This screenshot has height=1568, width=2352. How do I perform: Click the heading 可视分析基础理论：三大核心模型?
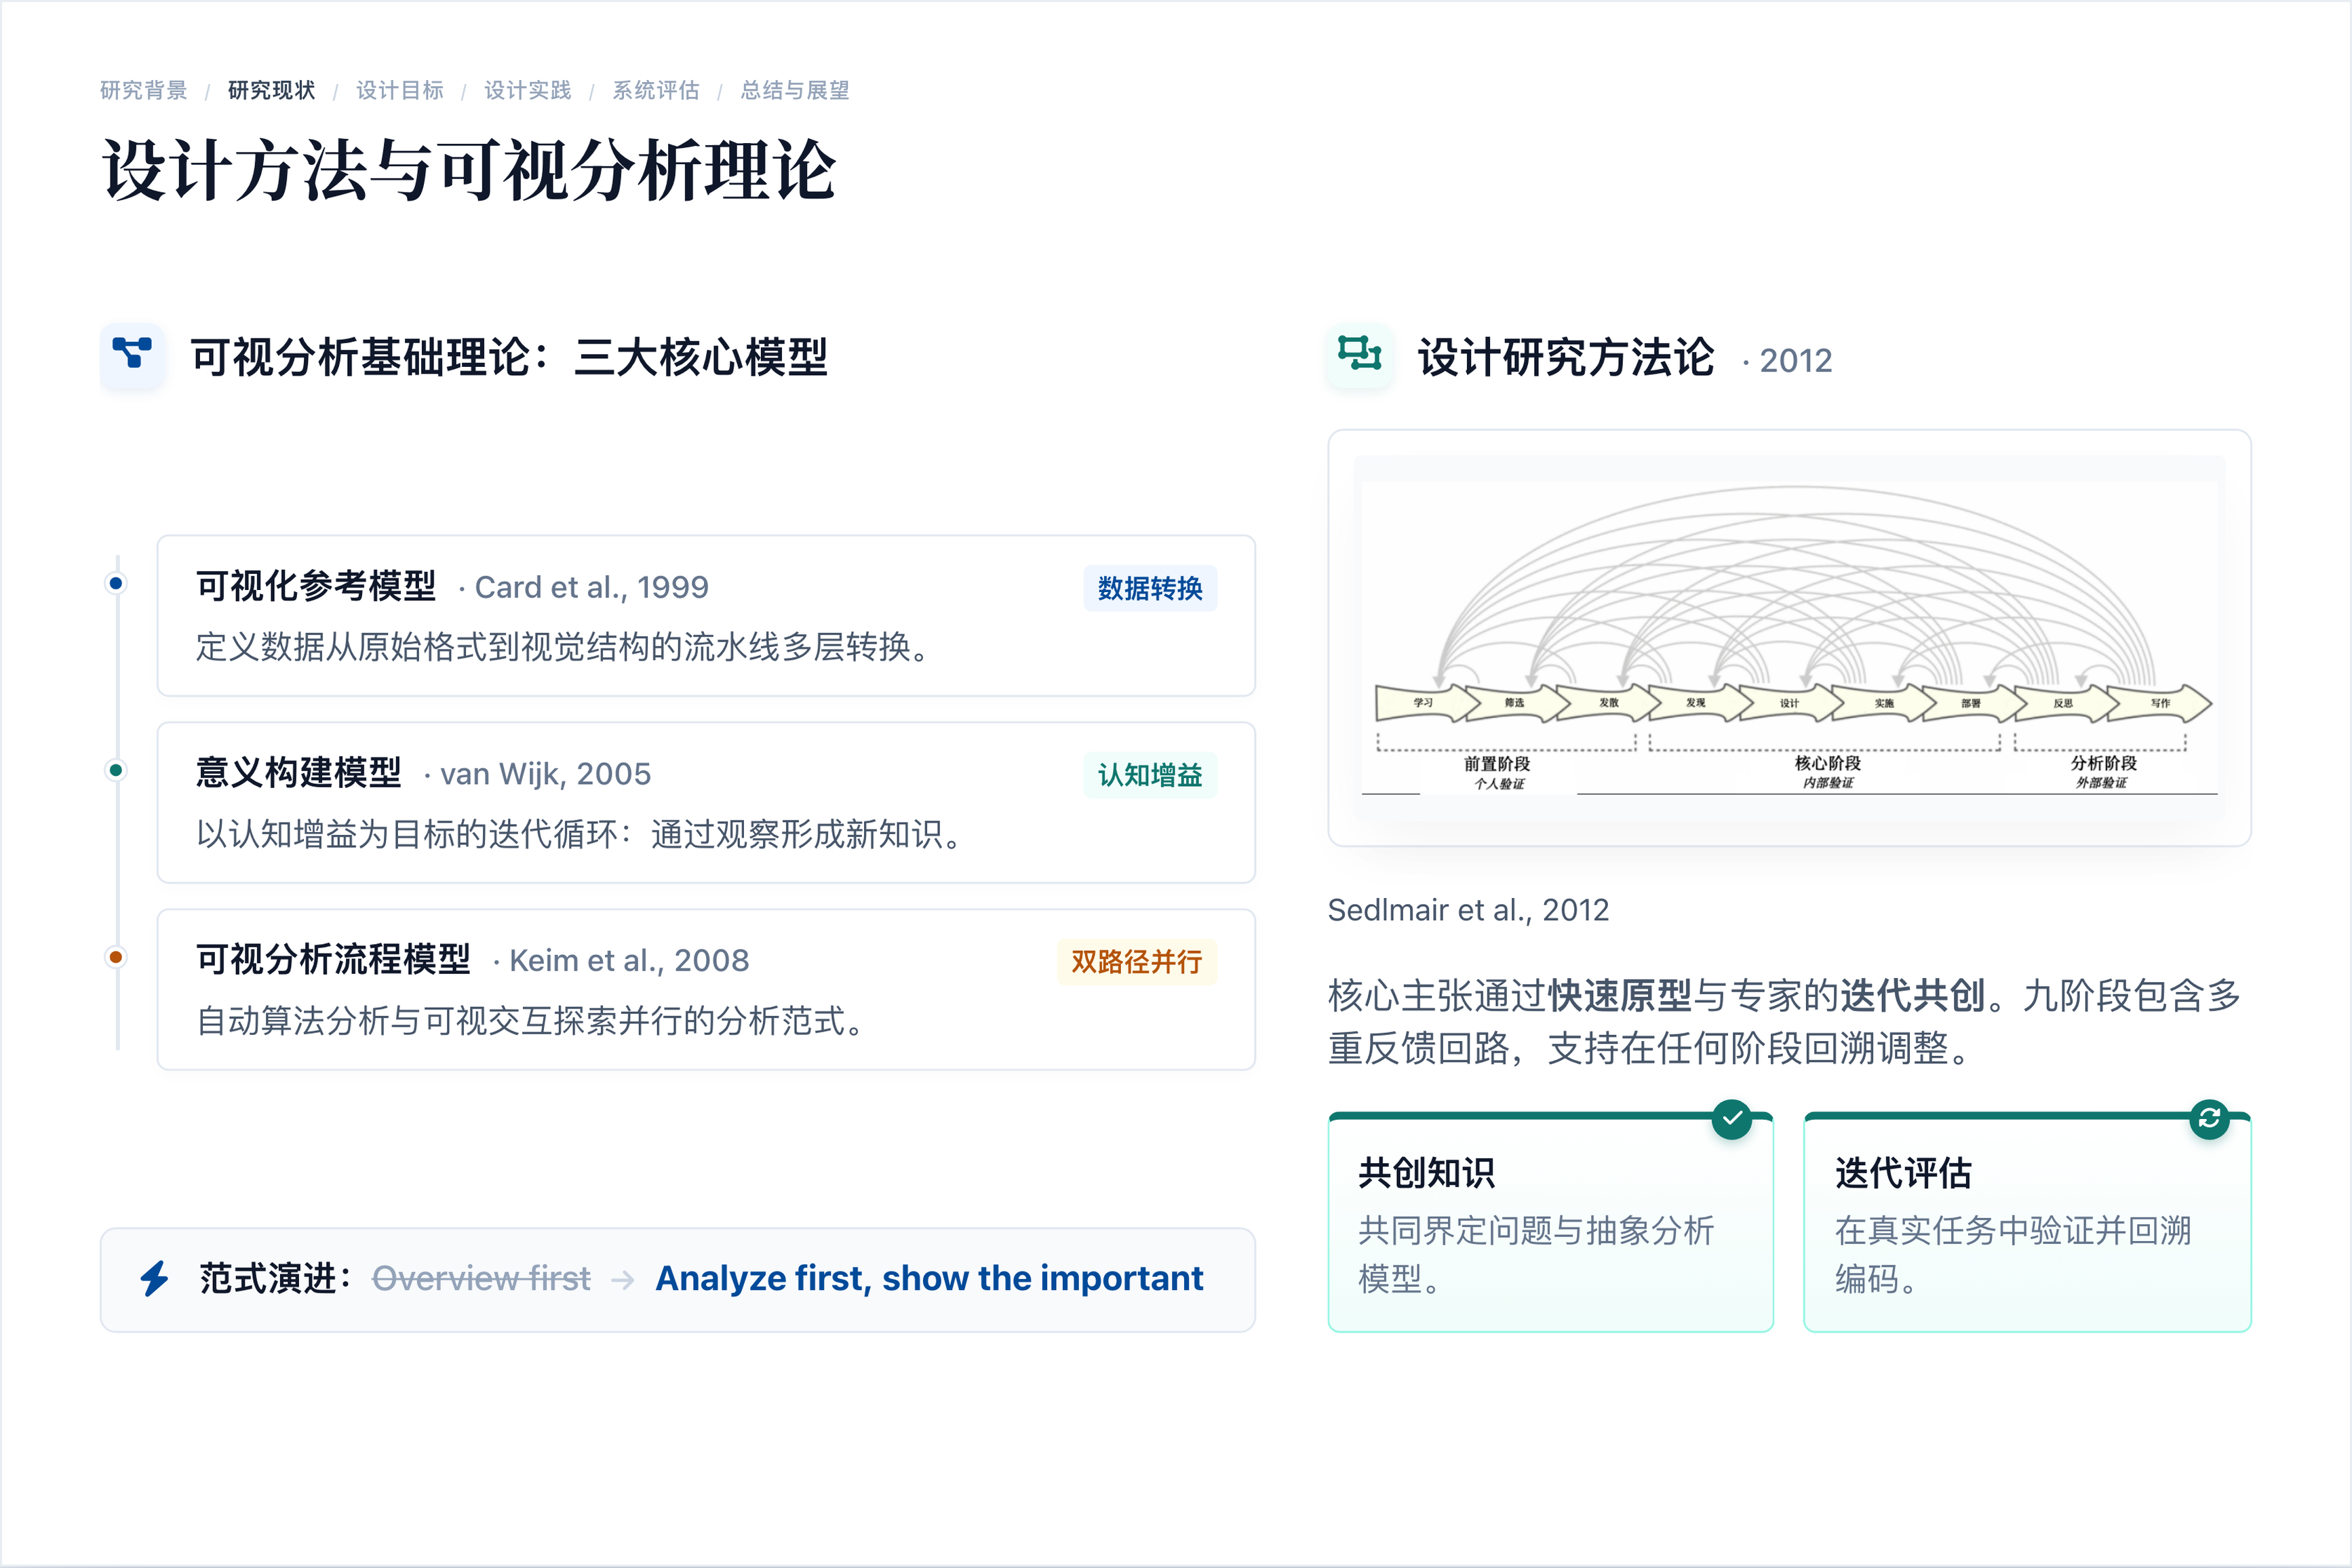509,357
